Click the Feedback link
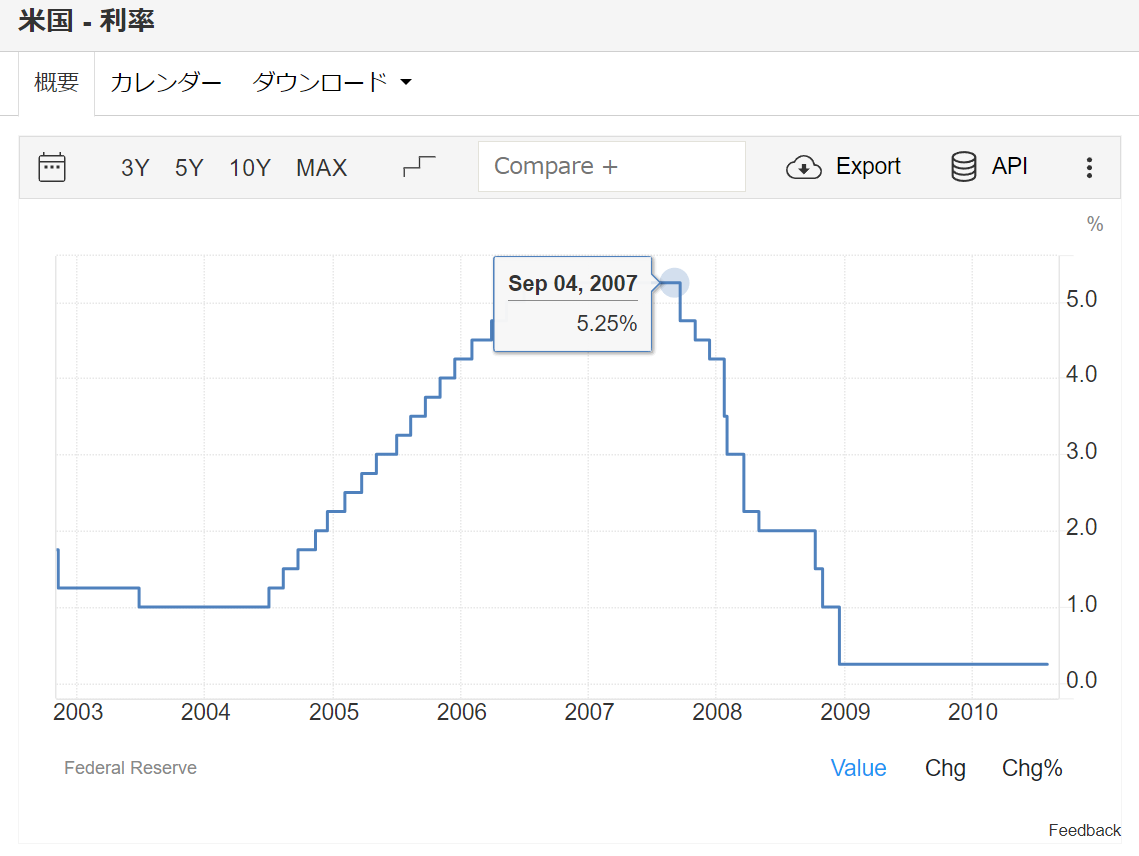 coord(1084,830)
